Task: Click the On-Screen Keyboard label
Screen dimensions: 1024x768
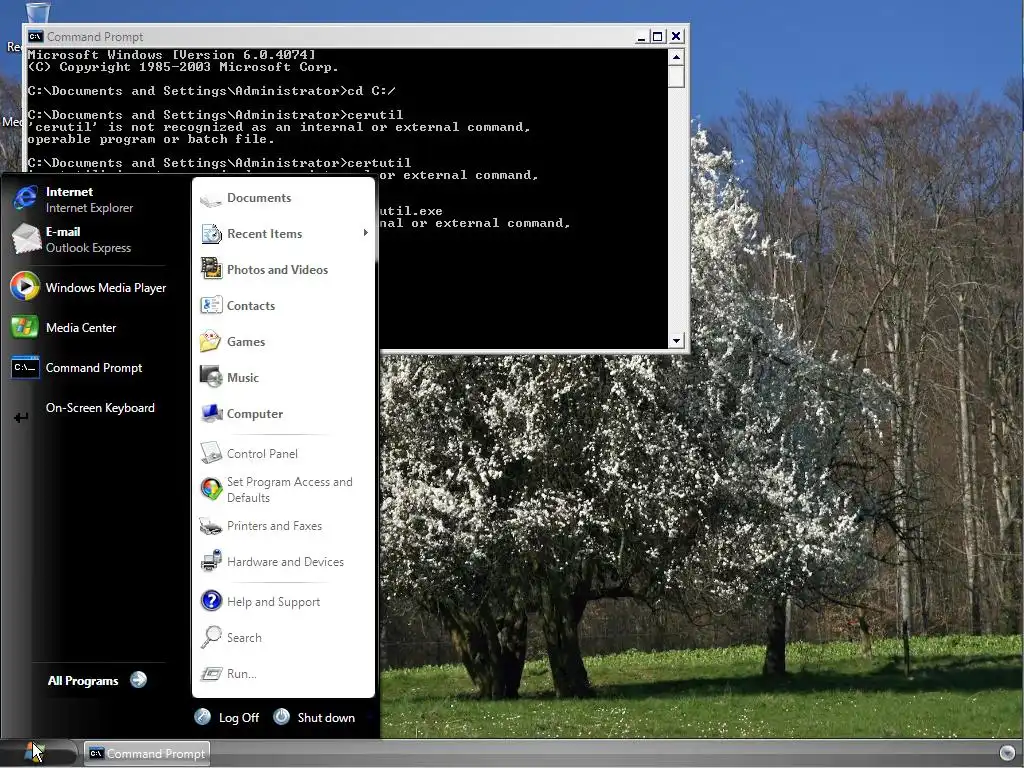Action: pyautogui.click(x=100, y=408)
